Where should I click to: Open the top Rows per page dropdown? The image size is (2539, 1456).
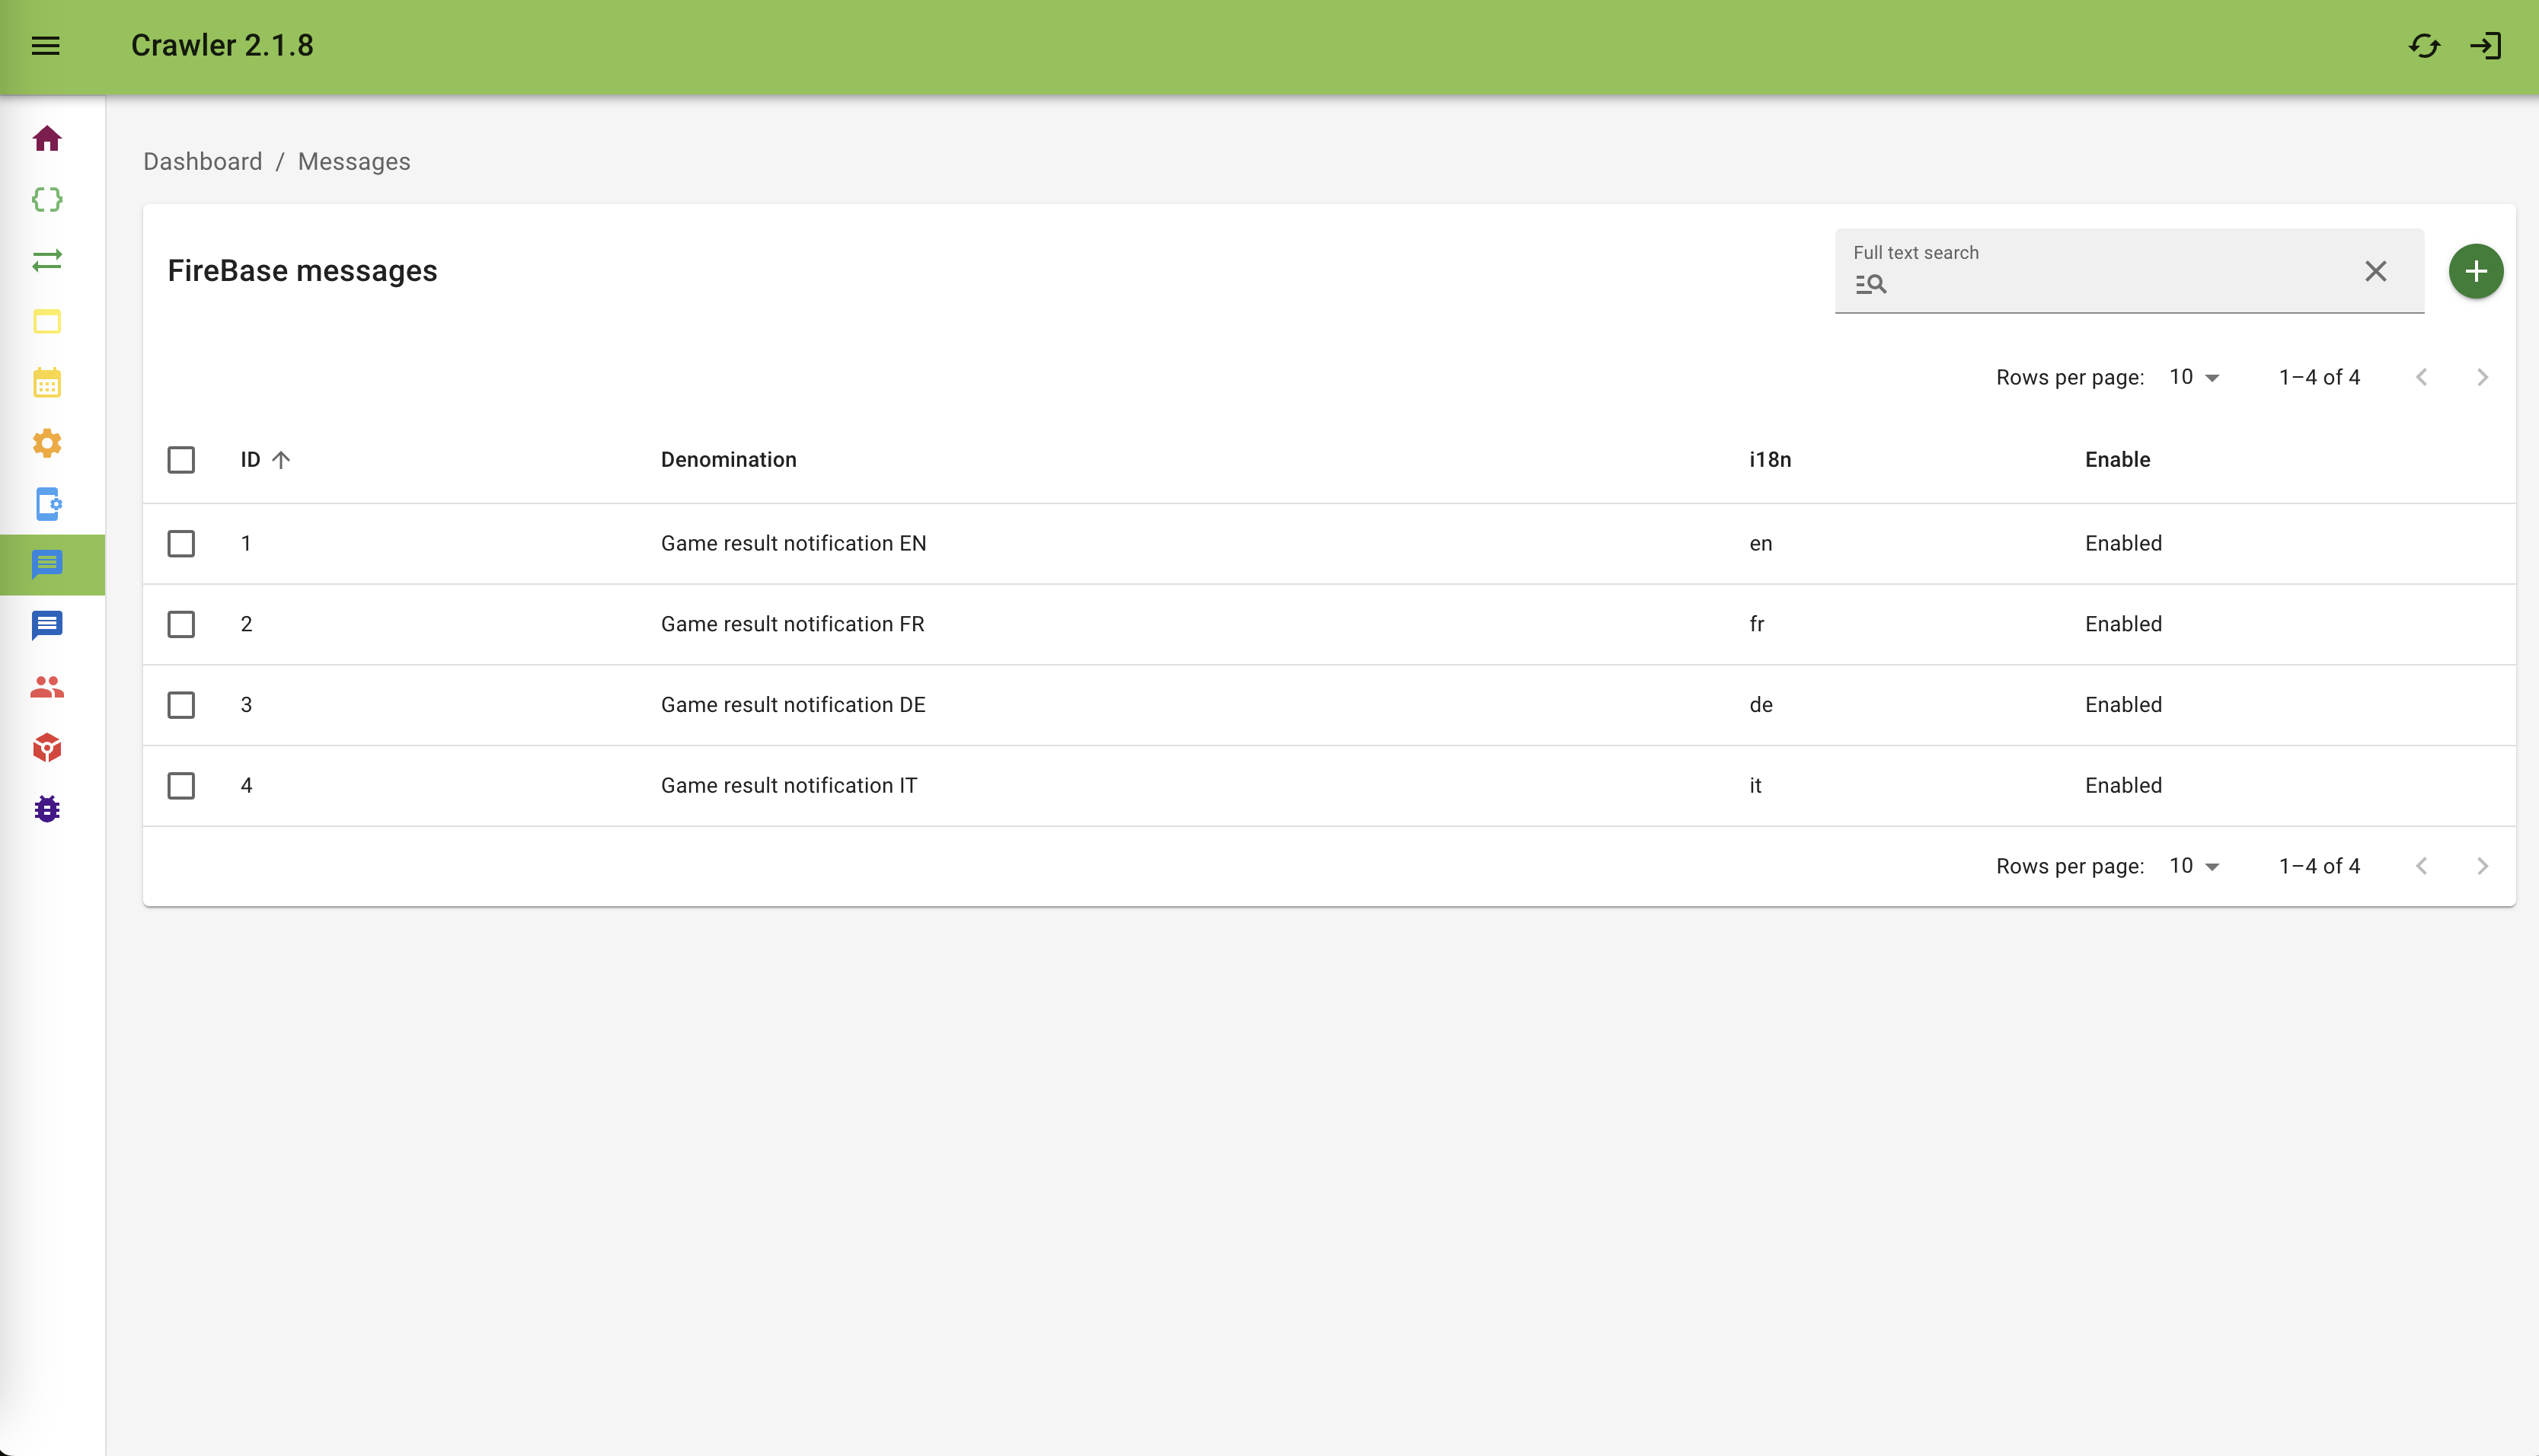coord(2194,377)
